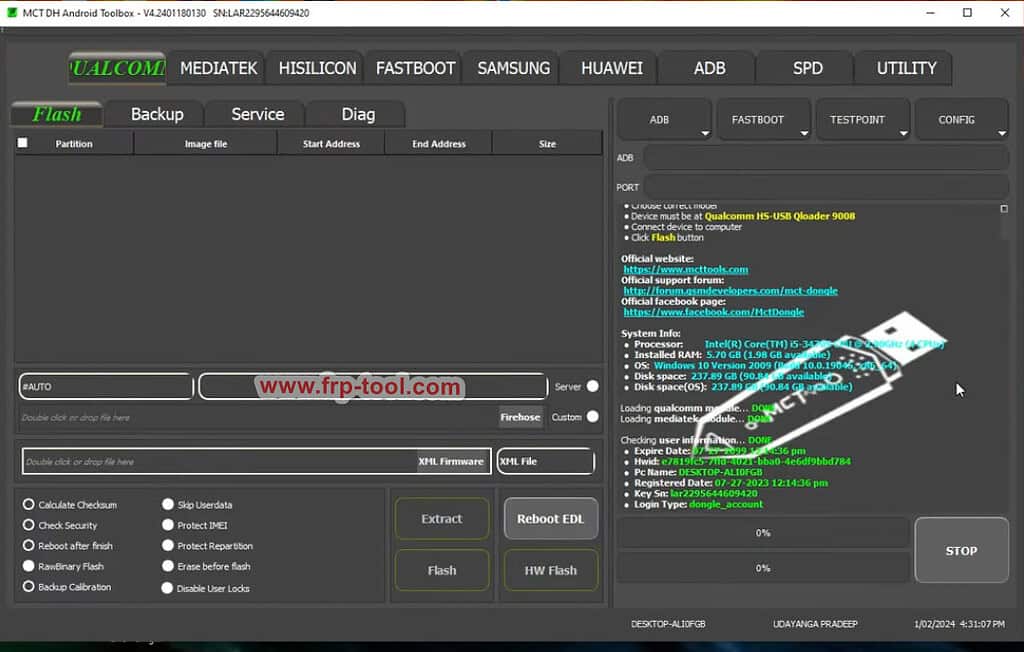Screen dimensions: 1024x652
Task: Expand the FASTBOOT dropdown button in right panel
Action: point(764,120)
